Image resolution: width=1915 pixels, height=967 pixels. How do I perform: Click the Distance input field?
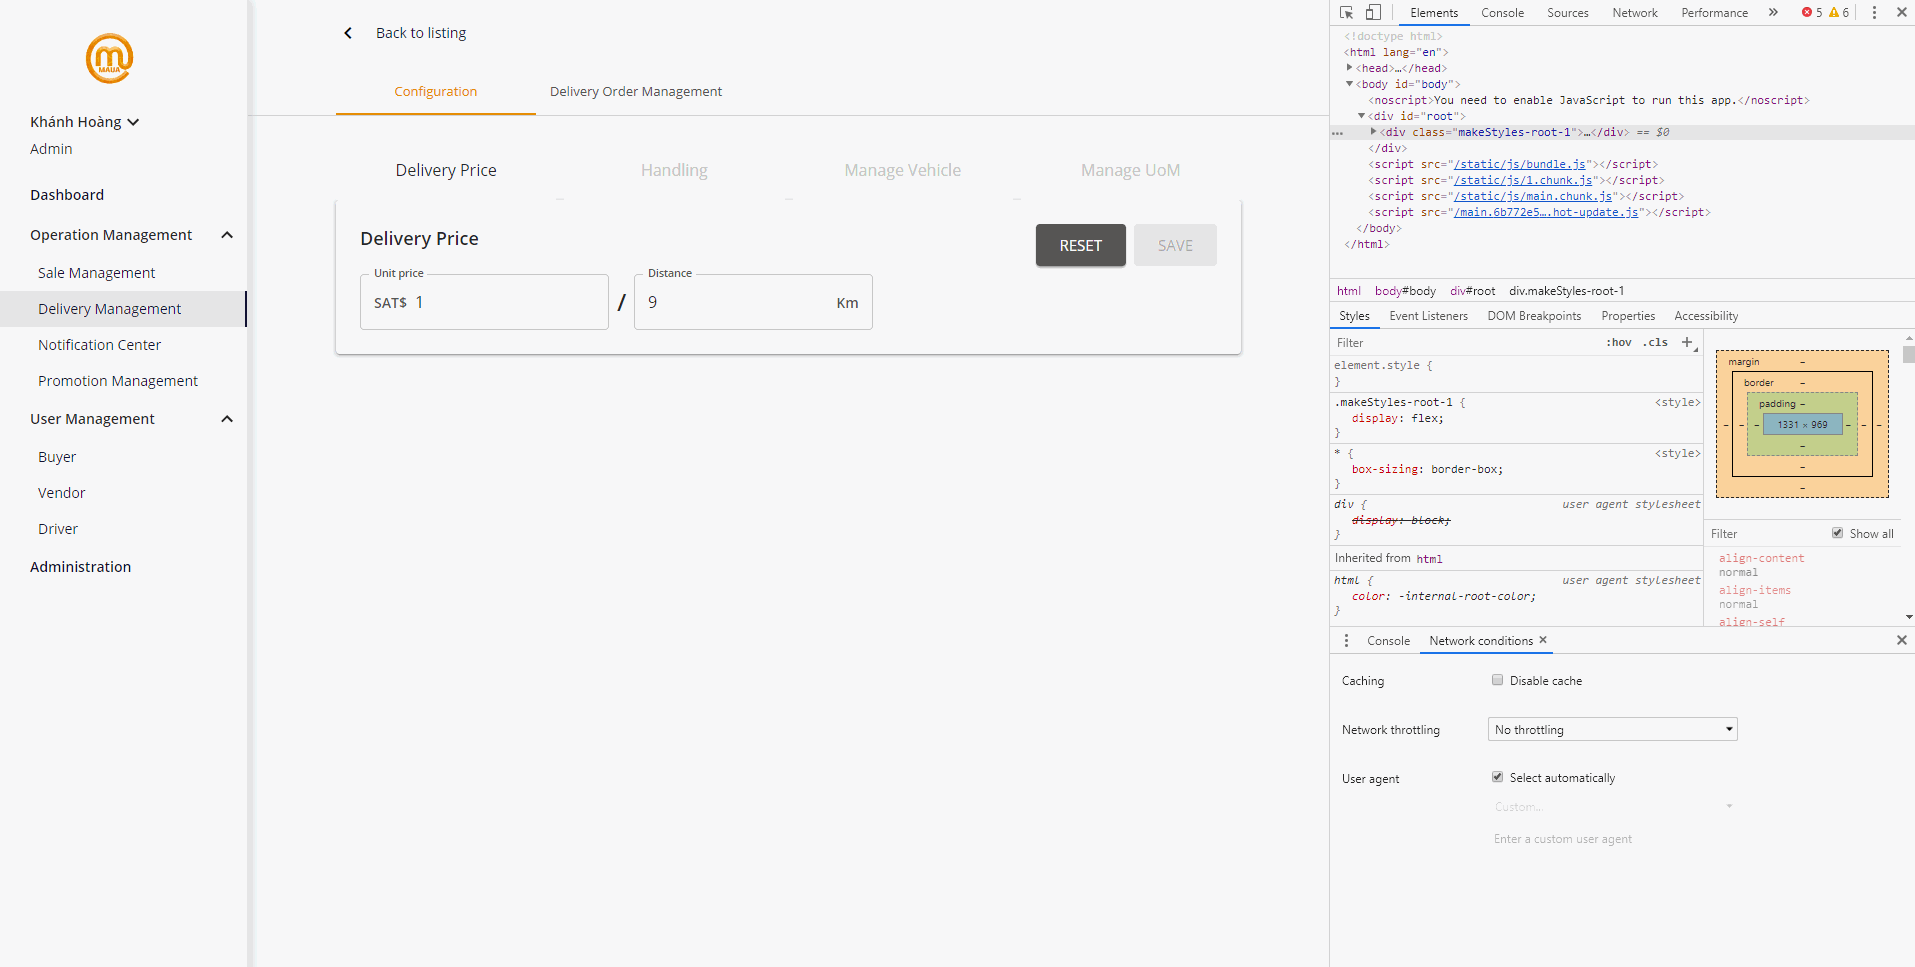753,302
